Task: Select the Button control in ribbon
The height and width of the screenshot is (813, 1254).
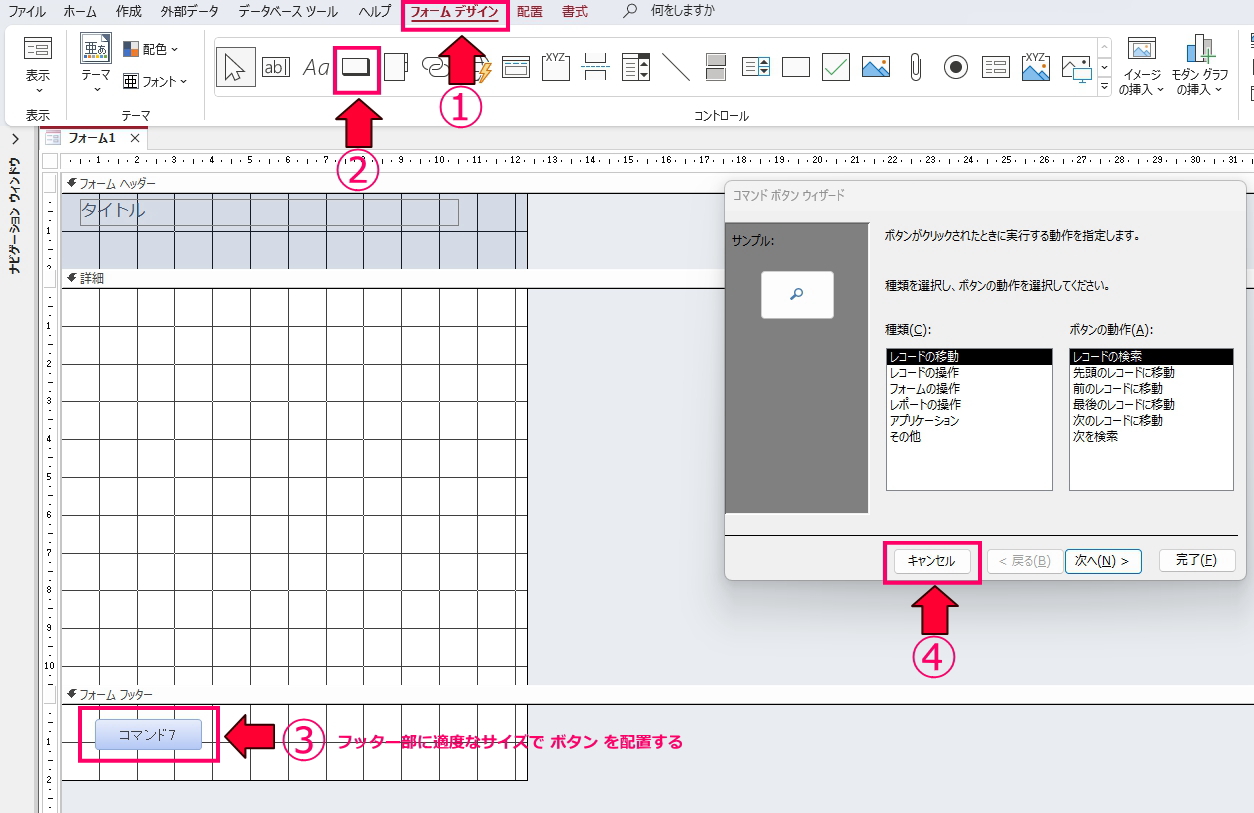Action: pos(356,67)
